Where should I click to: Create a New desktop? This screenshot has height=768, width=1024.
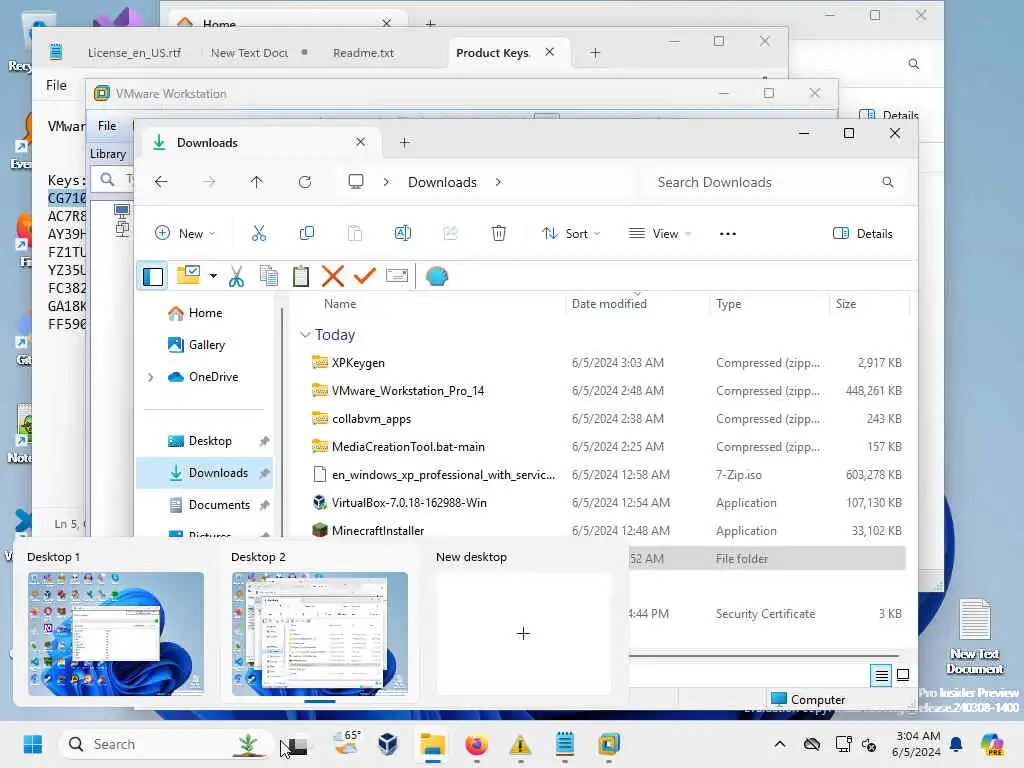(523, 633)
